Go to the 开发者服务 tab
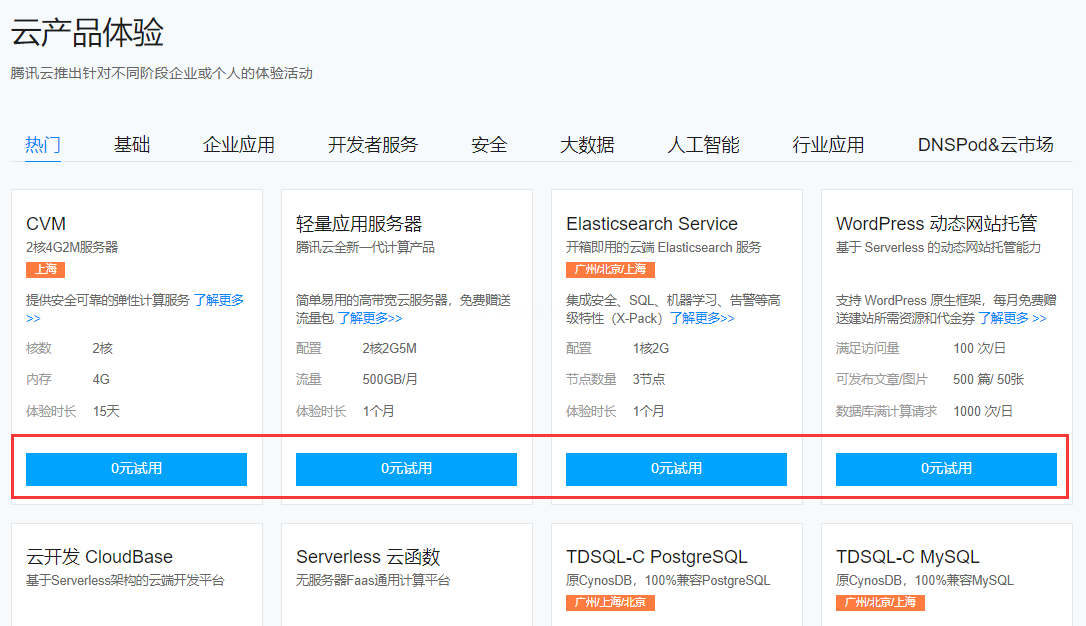 pyautogui.click(x=373, y=145)
